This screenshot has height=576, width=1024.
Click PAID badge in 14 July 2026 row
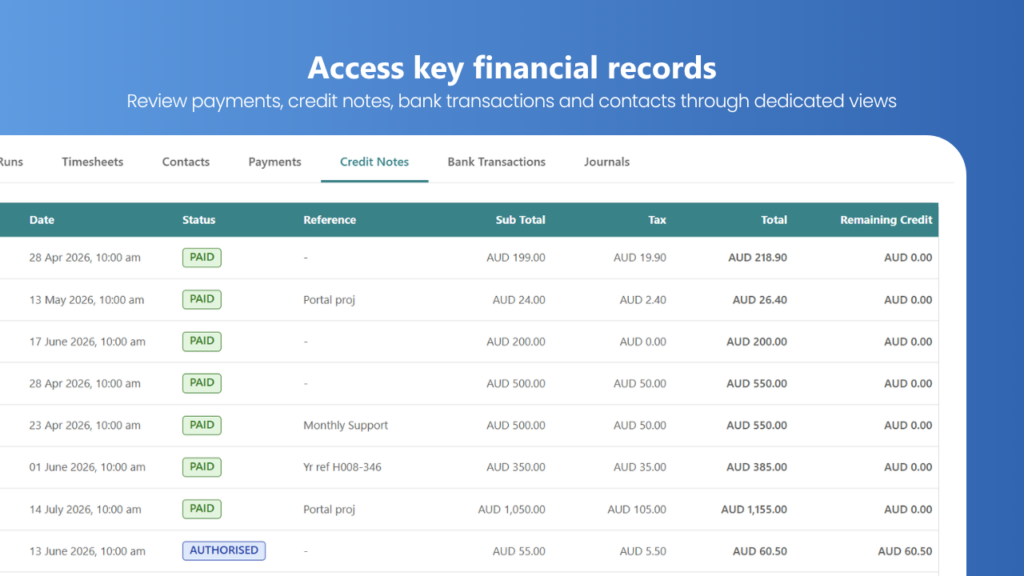[202, 509]
